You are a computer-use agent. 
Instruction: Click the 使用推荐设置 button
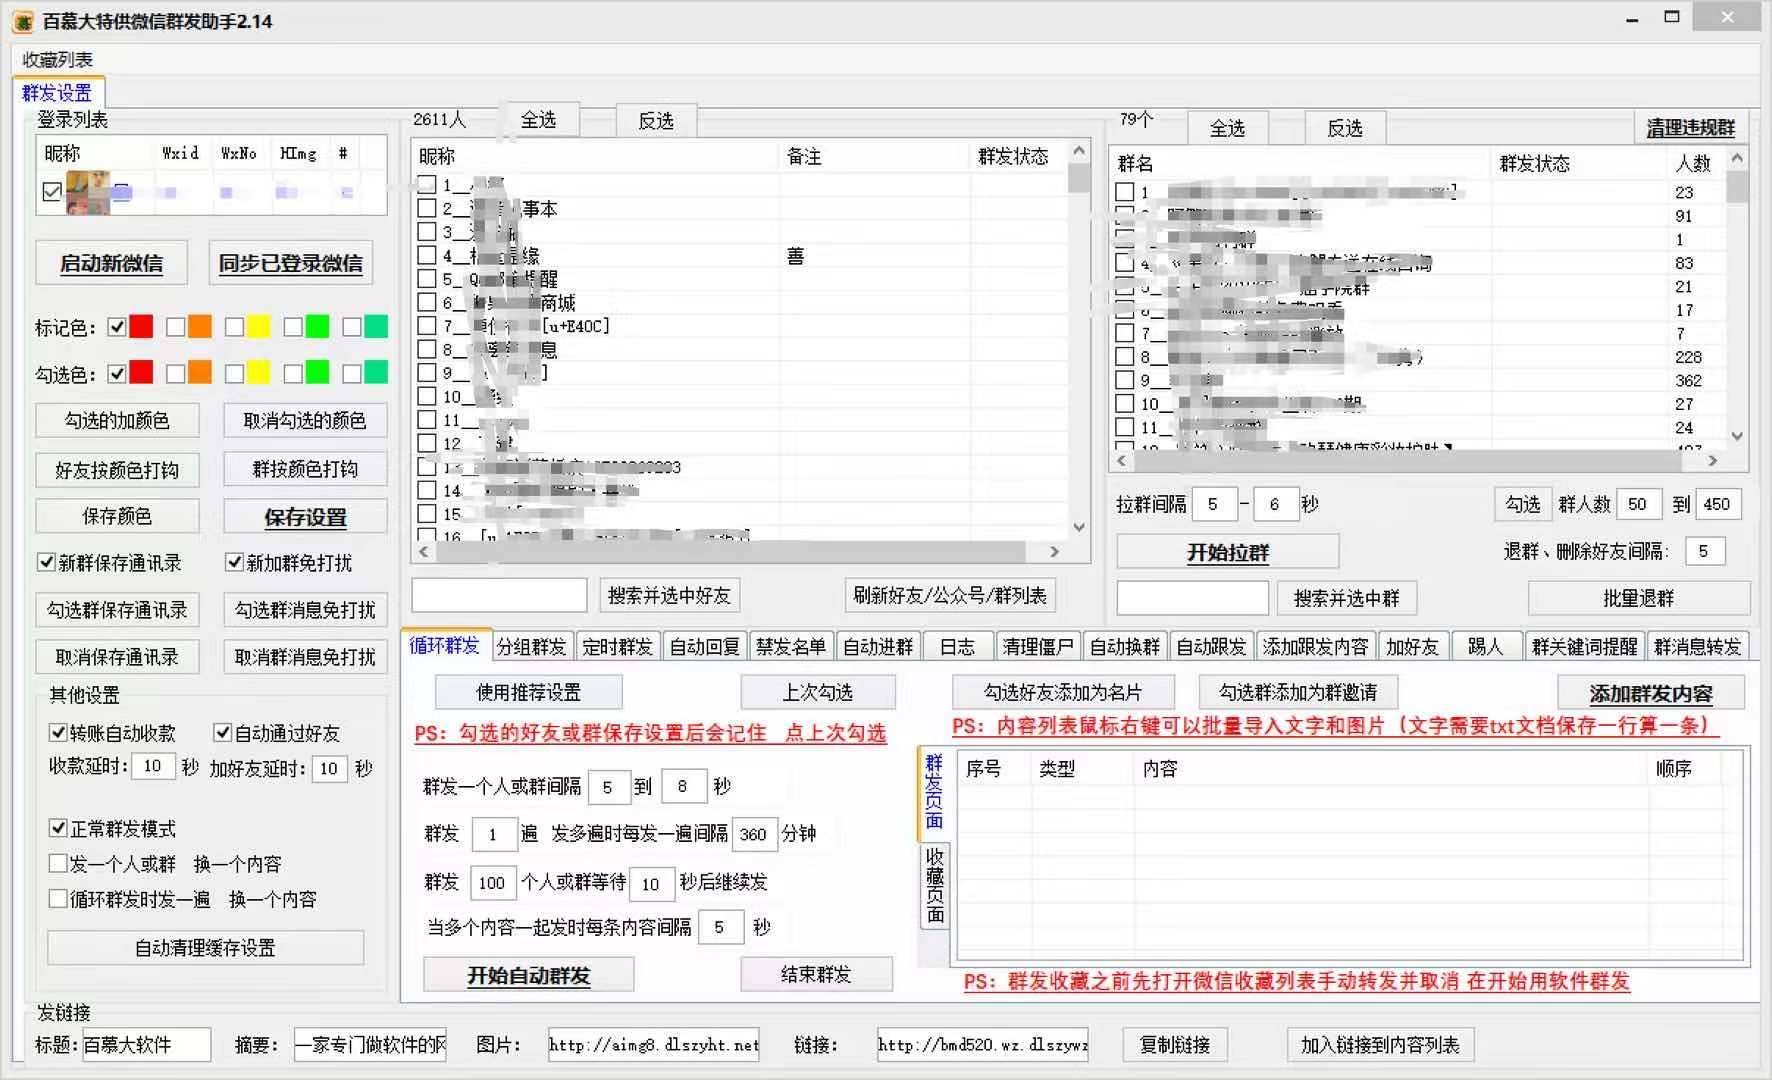click(x=528, y=691)
